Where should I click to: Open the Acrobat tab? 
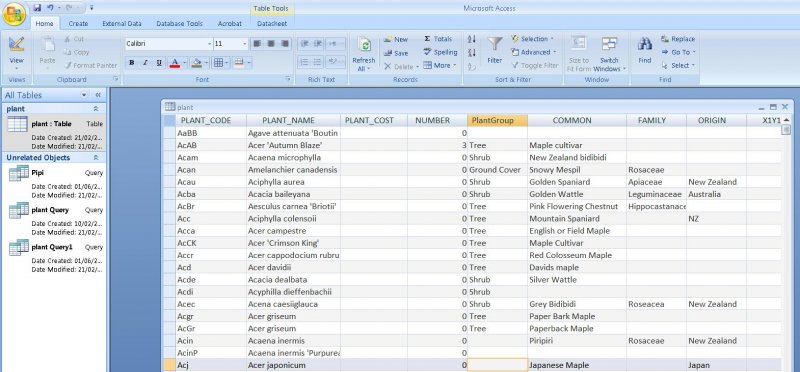coord(230,23)
